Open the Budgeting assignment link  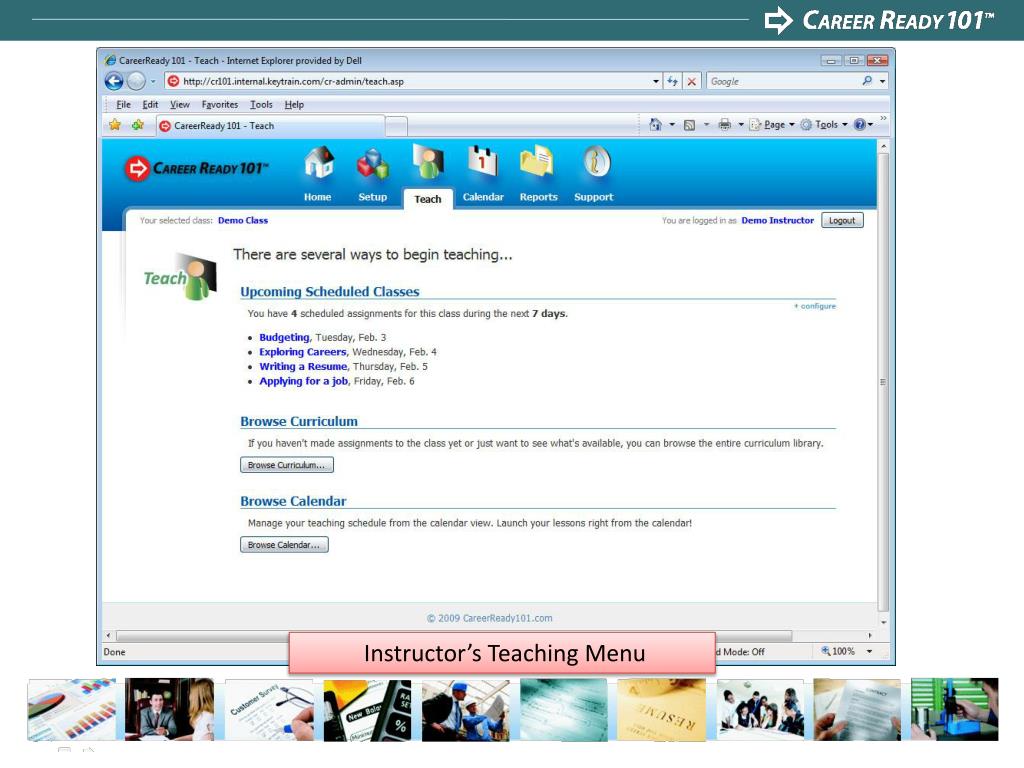coord(284,337)
